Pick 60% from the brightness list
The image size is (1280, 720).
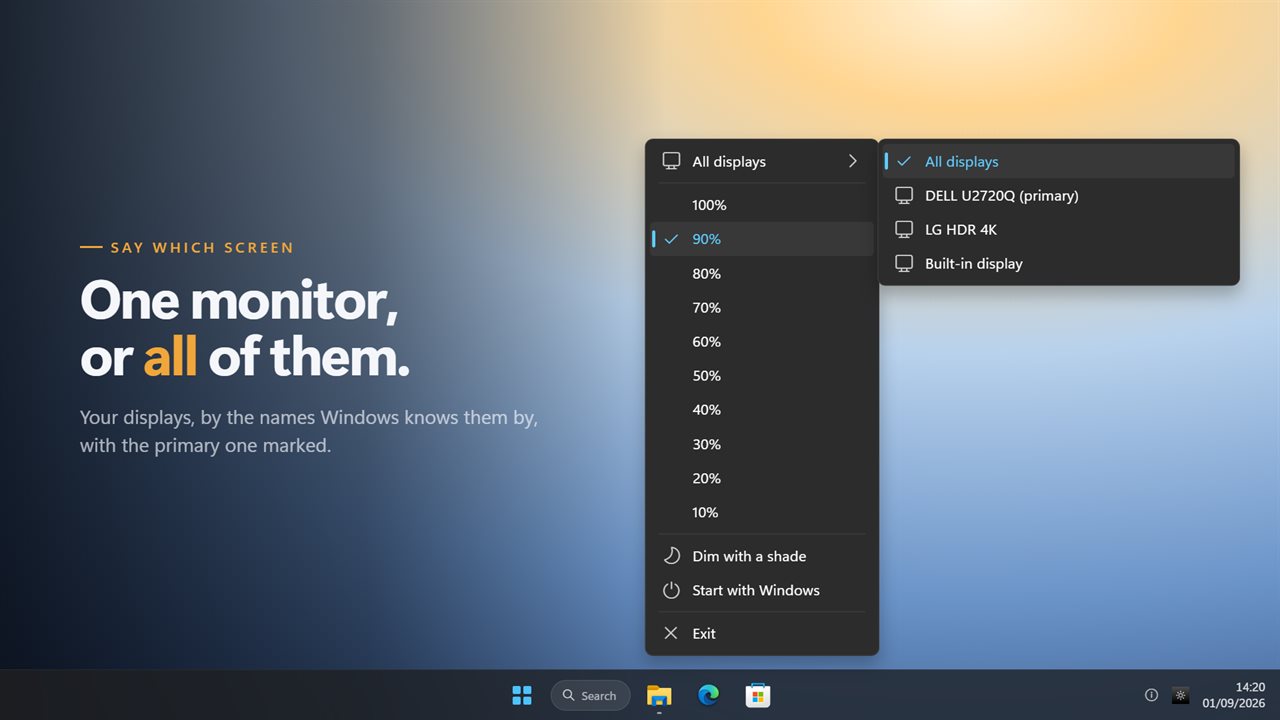click(762, 341)
